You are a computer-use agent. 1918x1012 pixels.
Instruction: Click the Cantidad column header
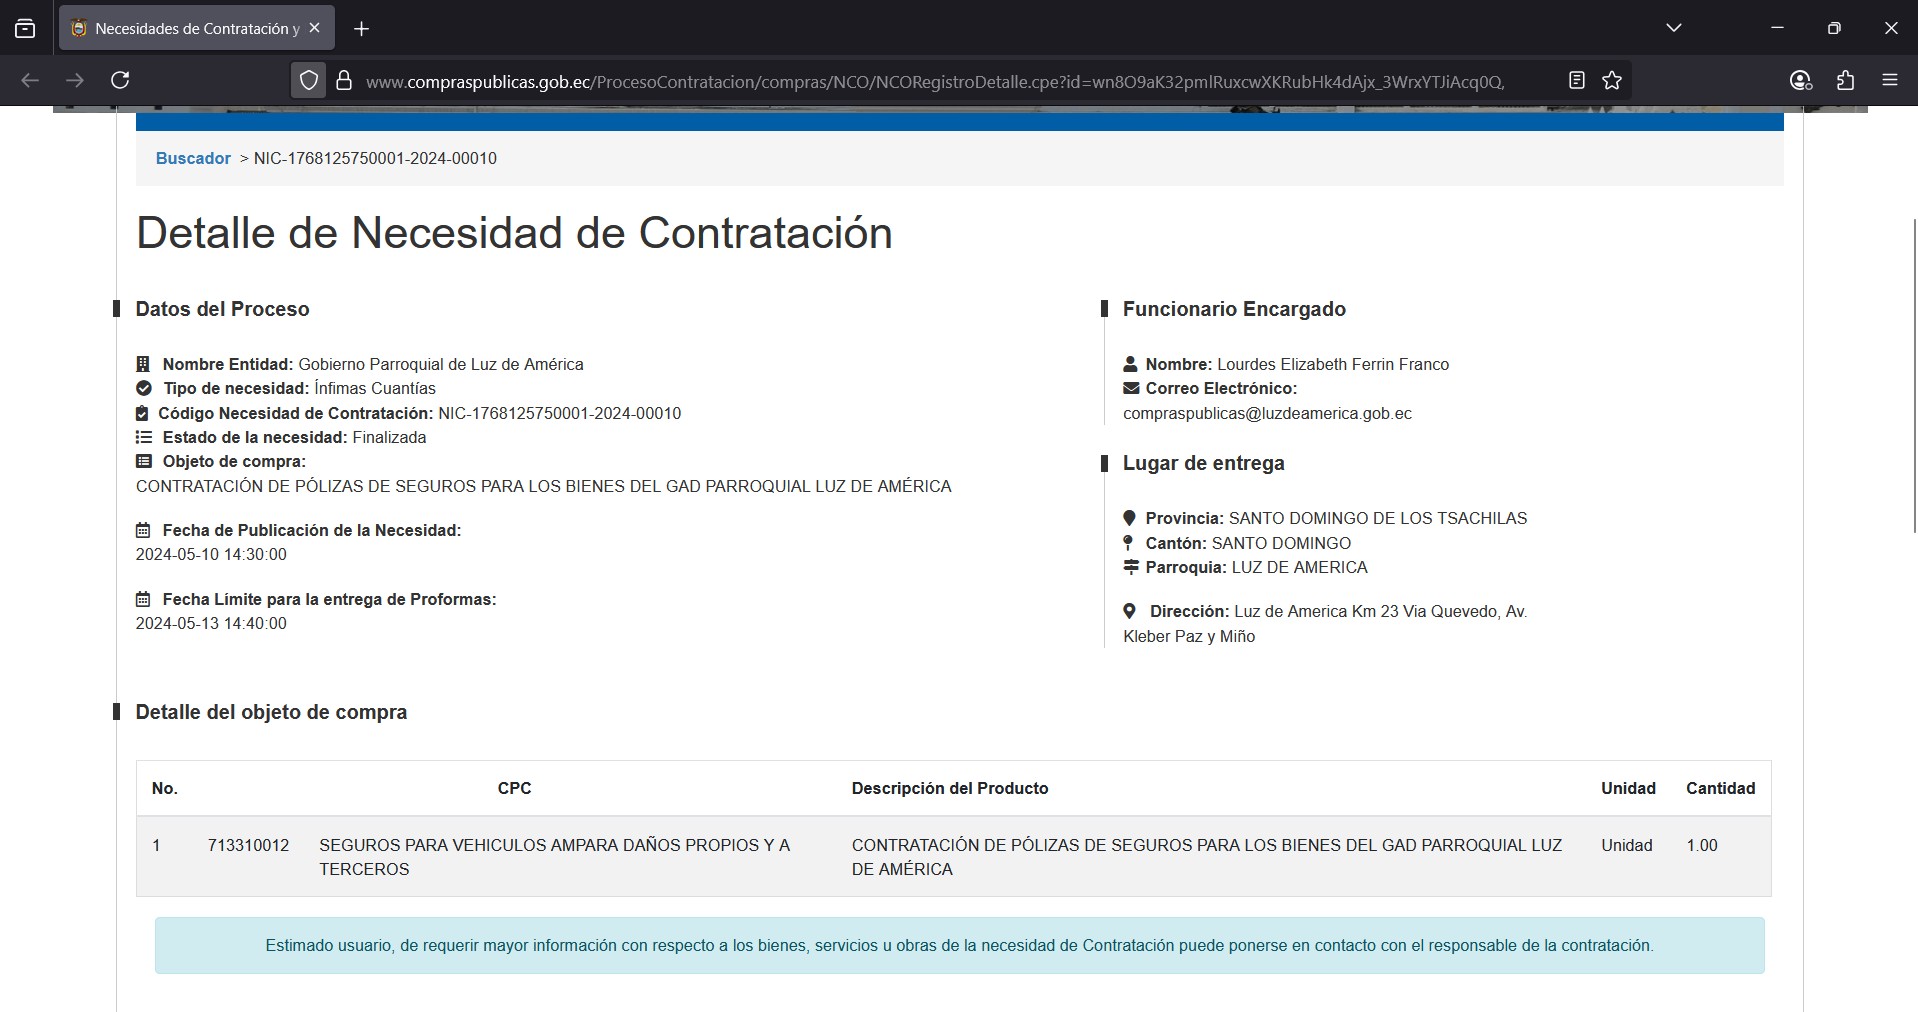(1720, 788)
